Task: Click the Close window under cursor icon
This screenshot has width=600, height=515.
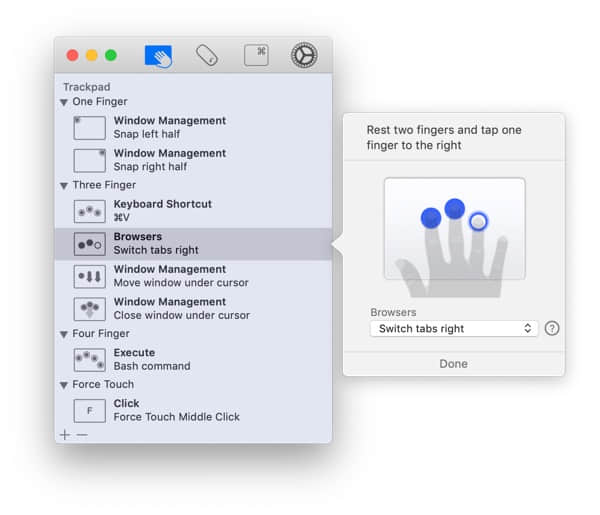Action: 90,309
